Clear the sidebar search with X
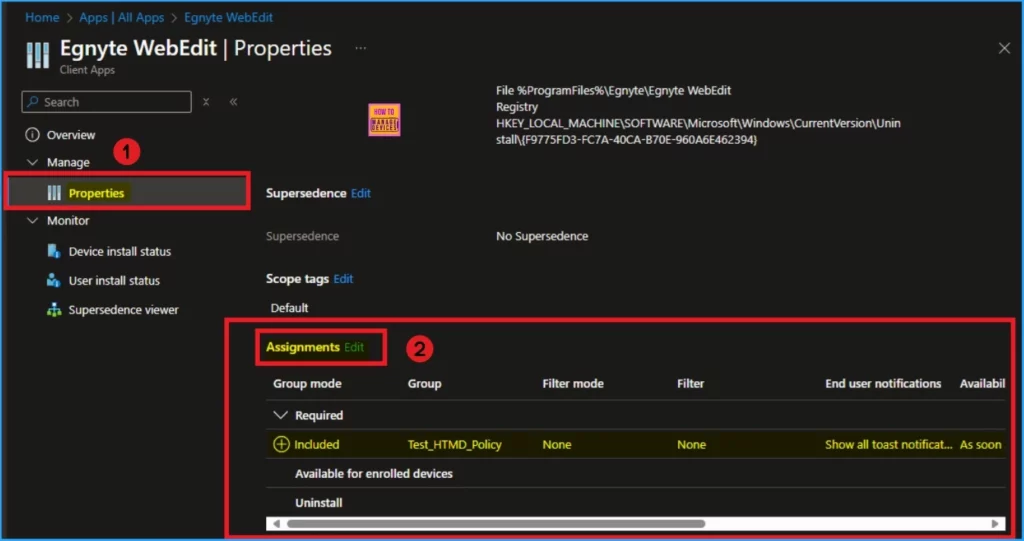This screenshot has width=1024, height=541. pyautogui.click(x=206, y=102)
